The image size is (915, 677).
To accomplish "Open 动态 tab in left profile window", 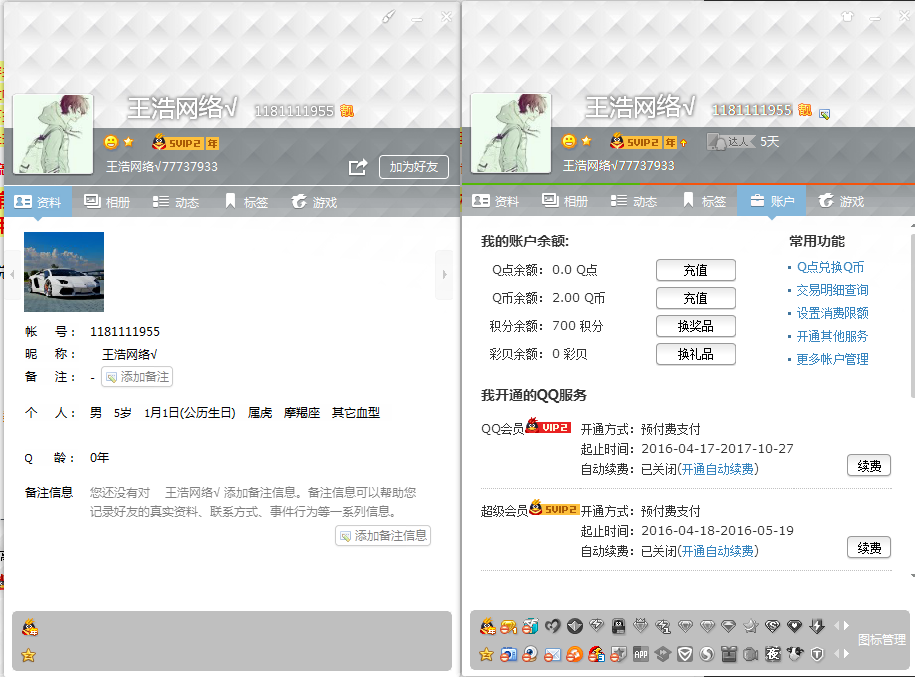I will tap(176, 202).
